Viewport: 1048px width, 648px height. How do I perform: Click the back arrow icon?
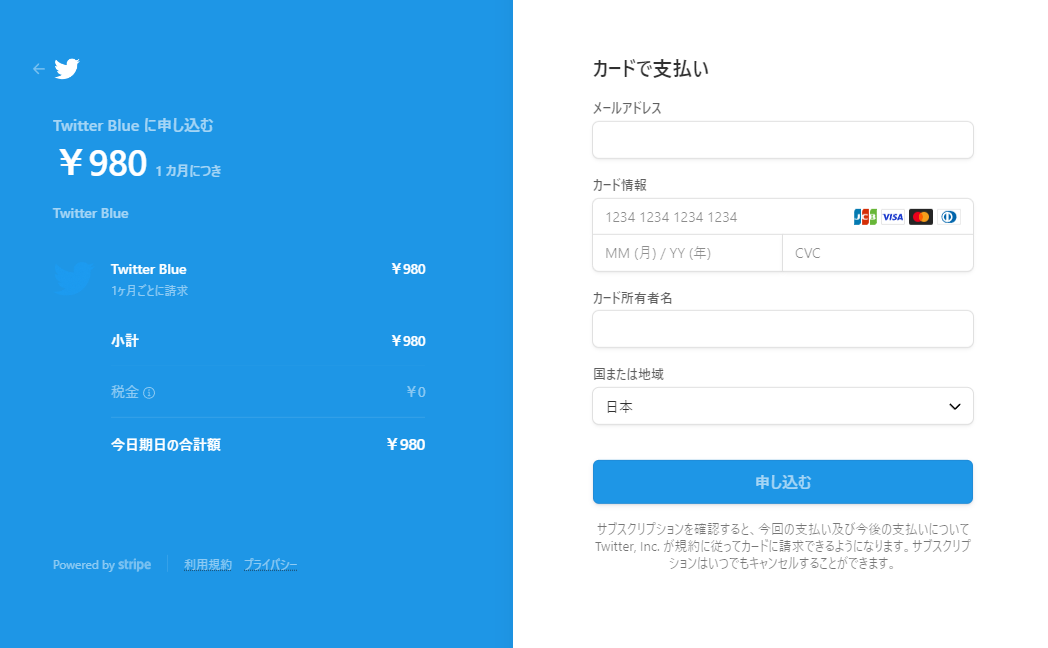tap(39, 69)
